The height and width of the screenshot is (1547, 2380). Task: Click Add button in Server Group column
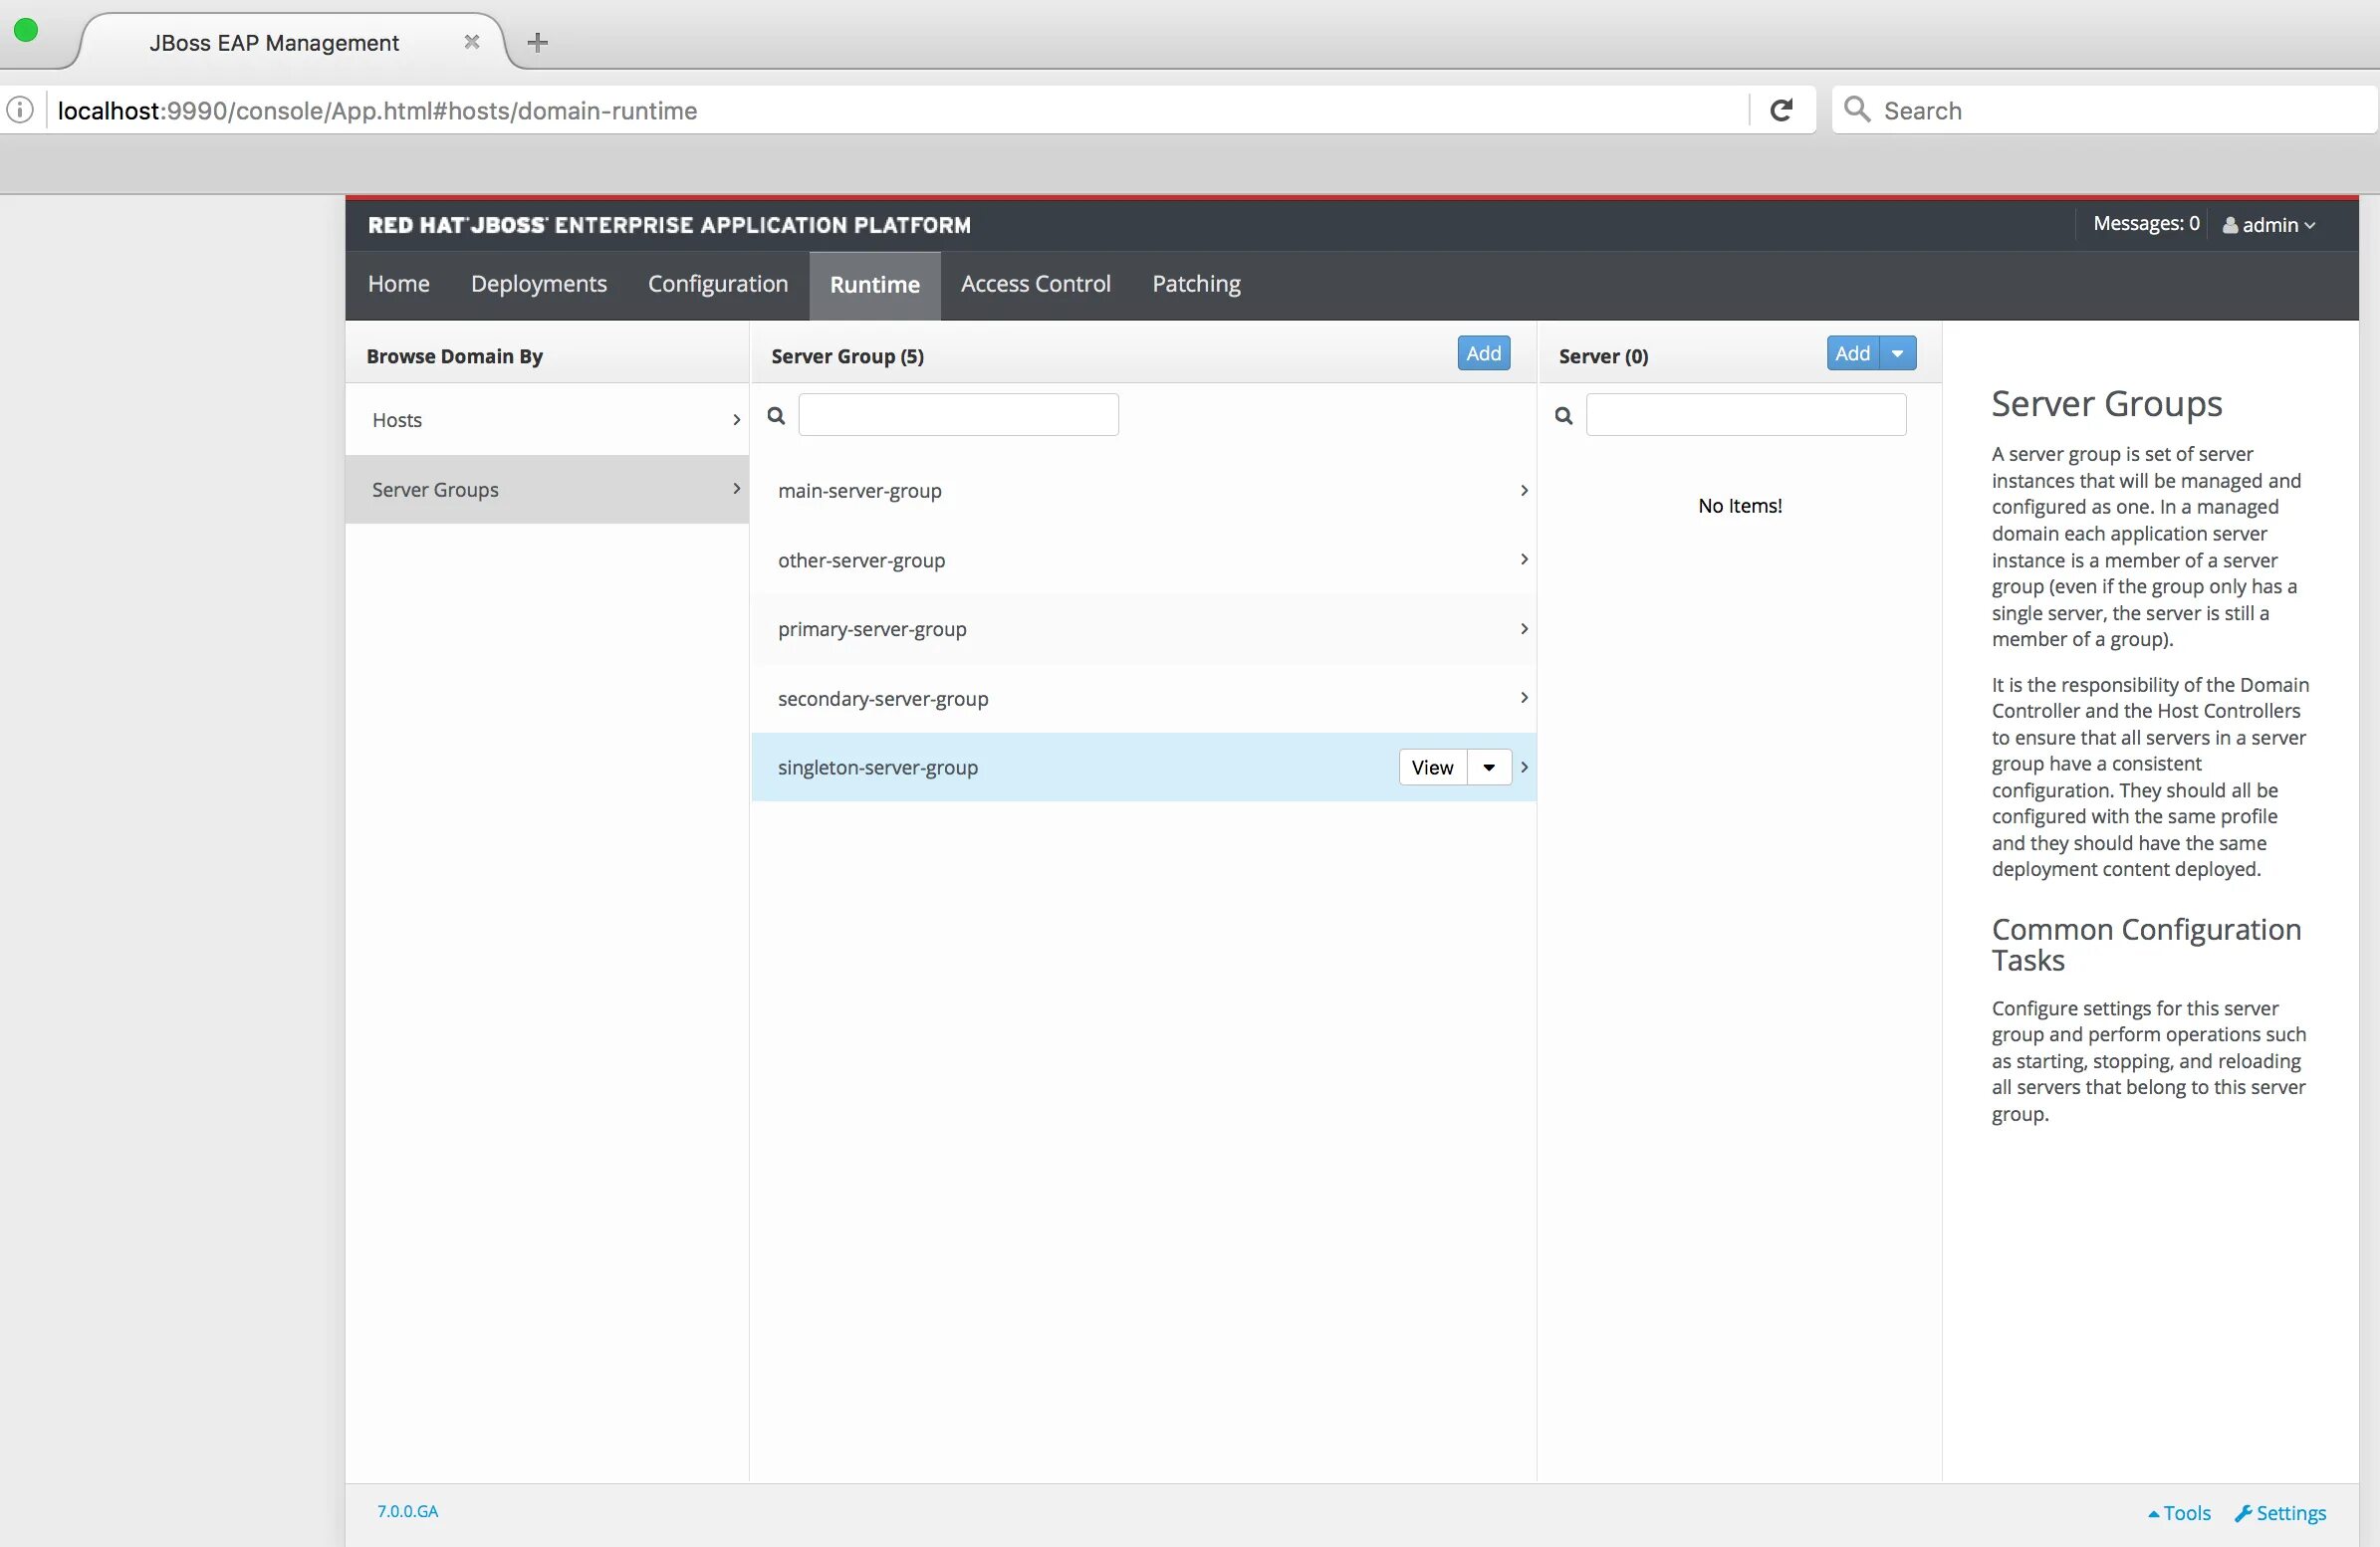(1483, 353)
